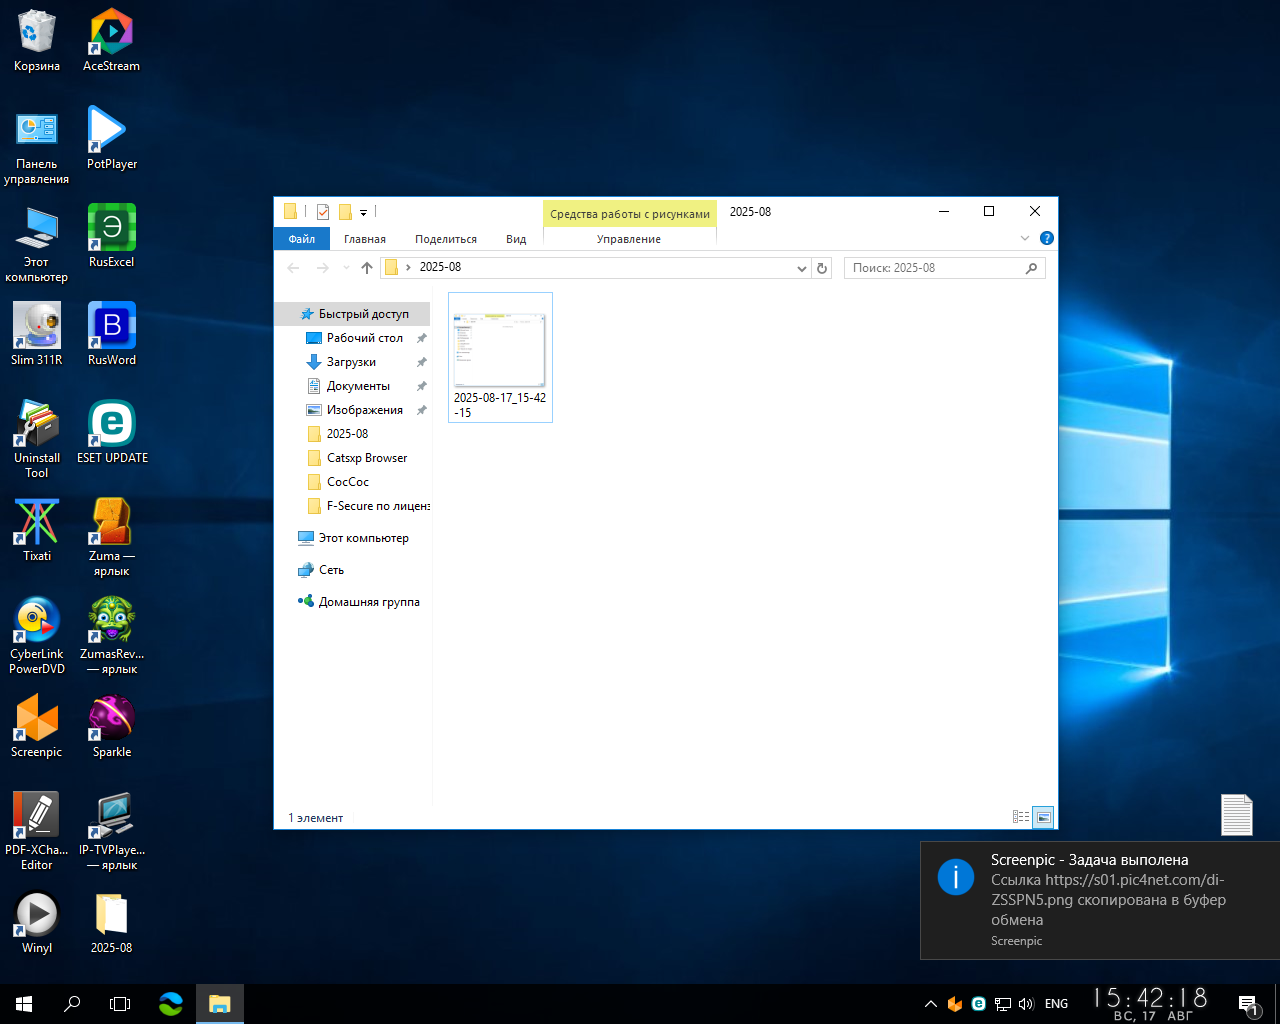Open quick access toolbar customize dropdown
This screenshot has width=1280, height=1024.
(x=363, y=212)
